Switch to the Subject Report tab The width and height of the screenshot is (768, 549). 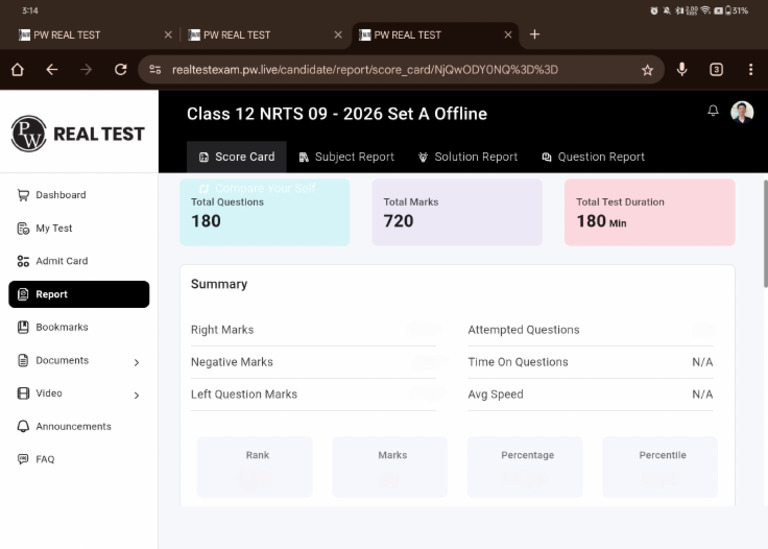pyautogui.click(x=345, y=157)
